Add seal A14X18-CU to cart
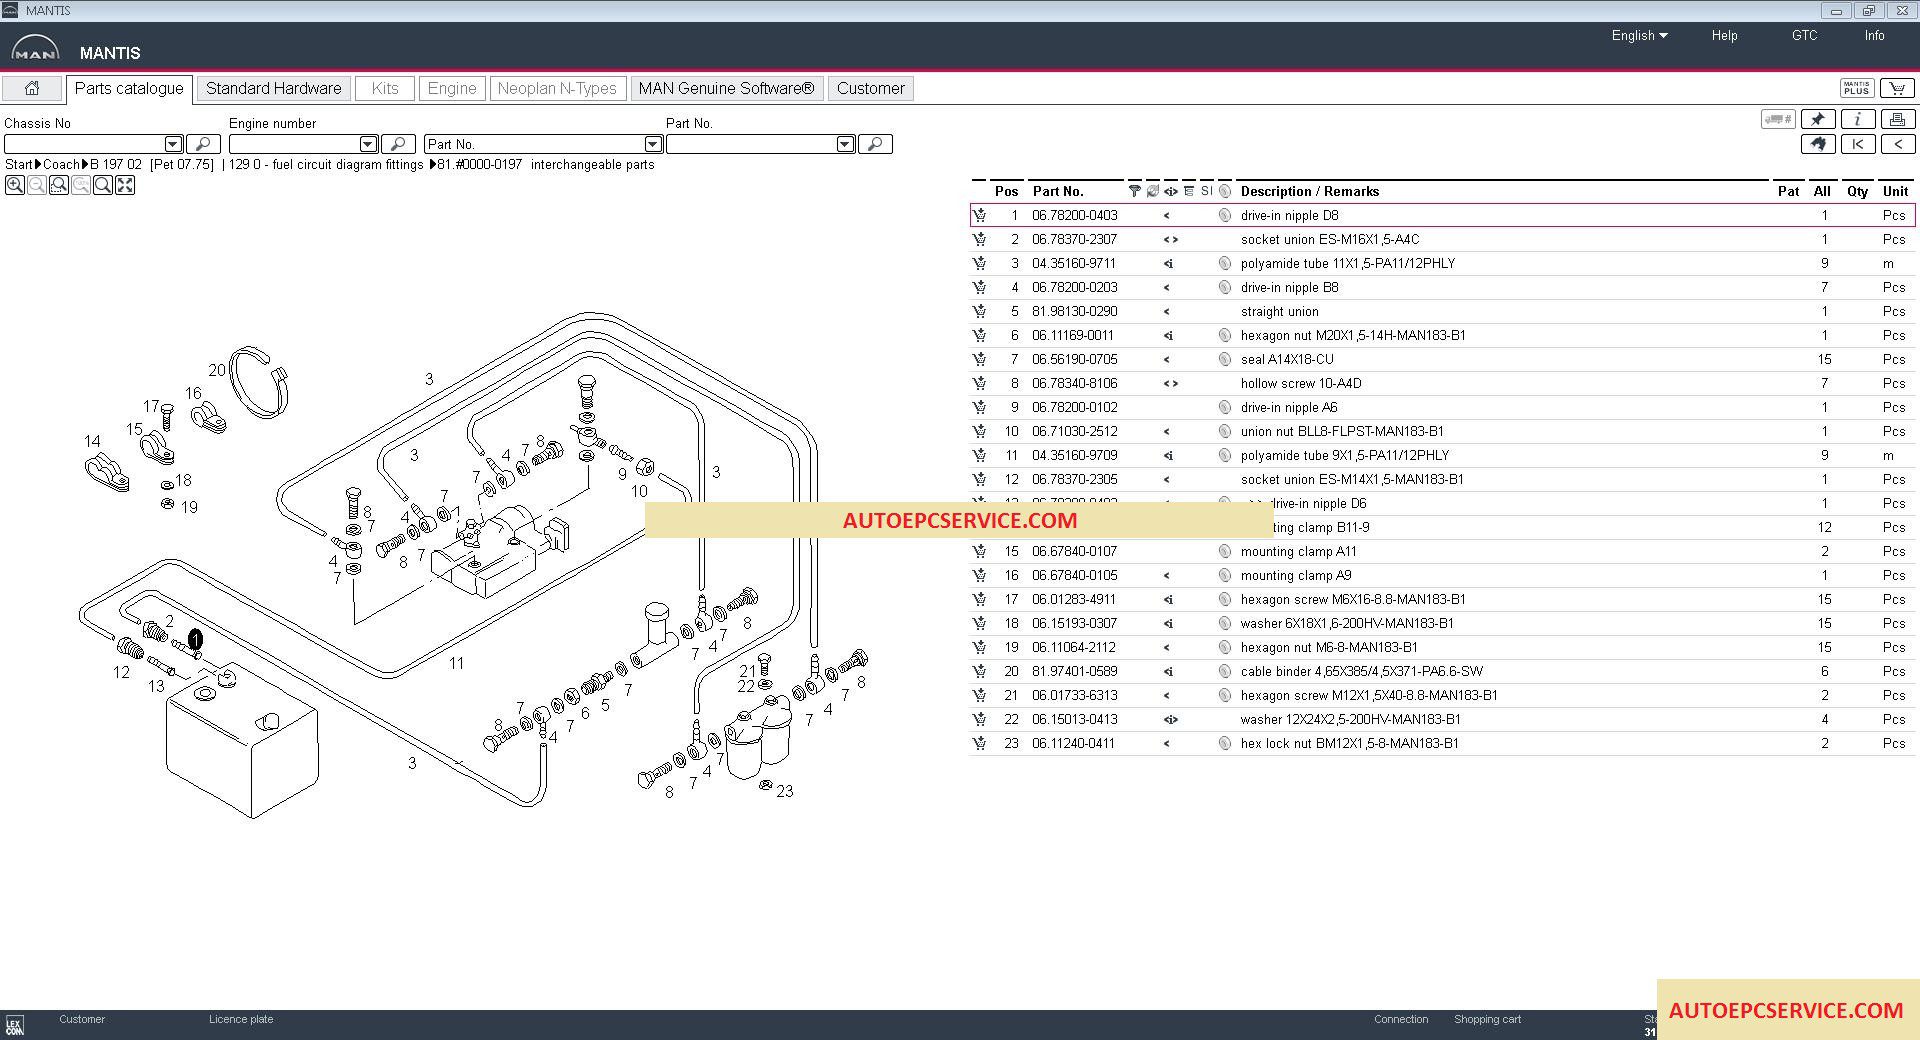 click(979, 359)
